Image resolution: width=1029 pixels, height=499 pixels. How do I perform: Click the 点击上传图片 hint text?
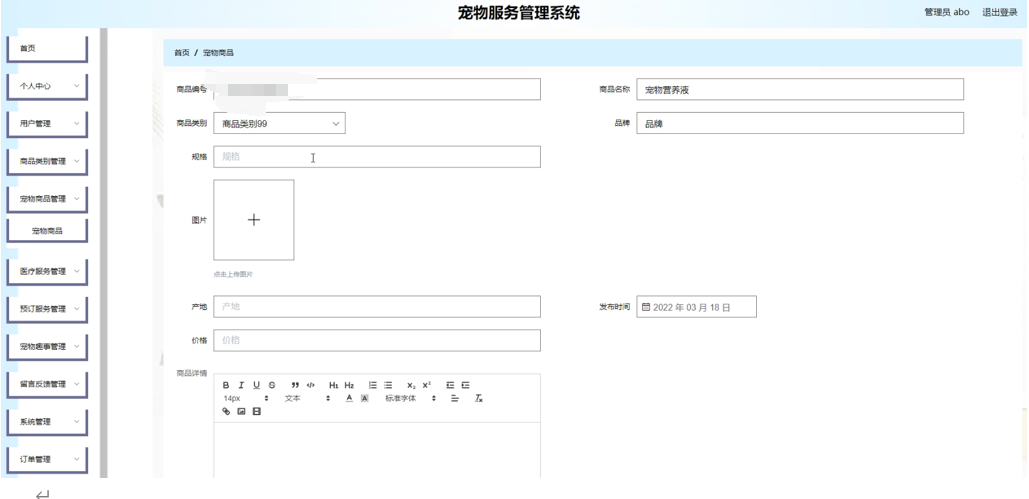coord(233,274)
